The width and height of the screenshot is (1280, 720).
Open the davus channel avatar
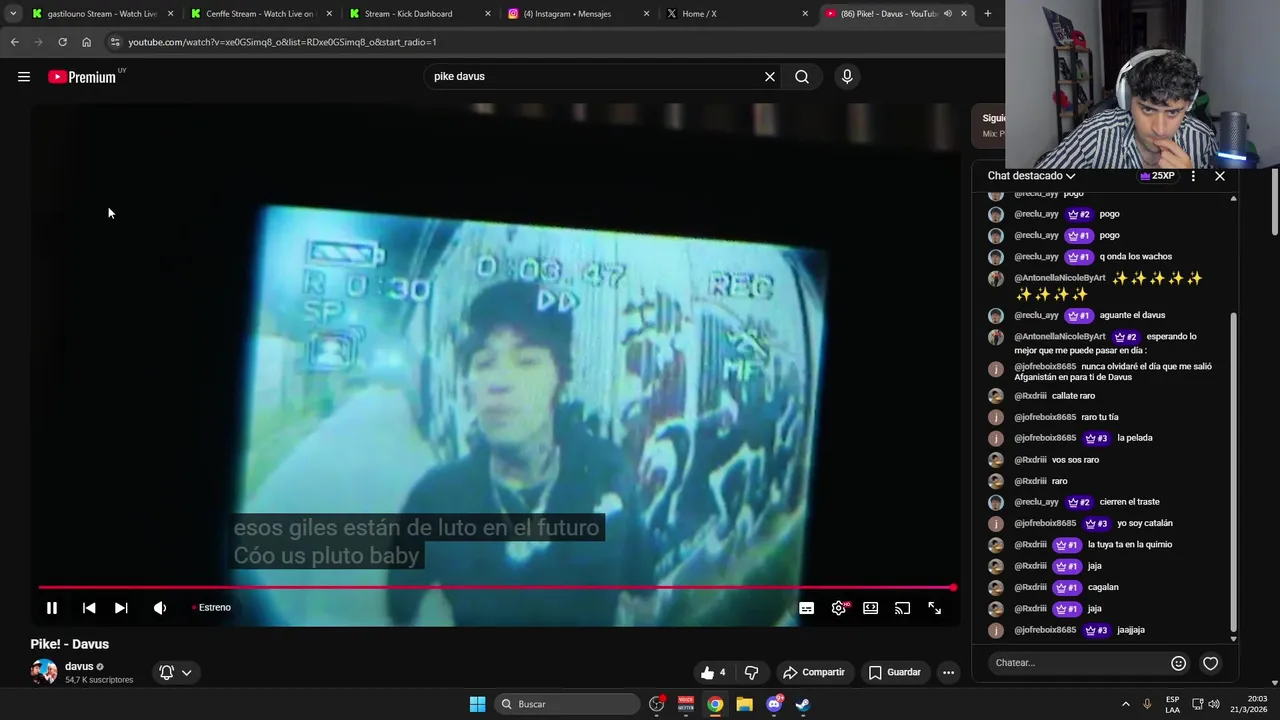(44, 672)
